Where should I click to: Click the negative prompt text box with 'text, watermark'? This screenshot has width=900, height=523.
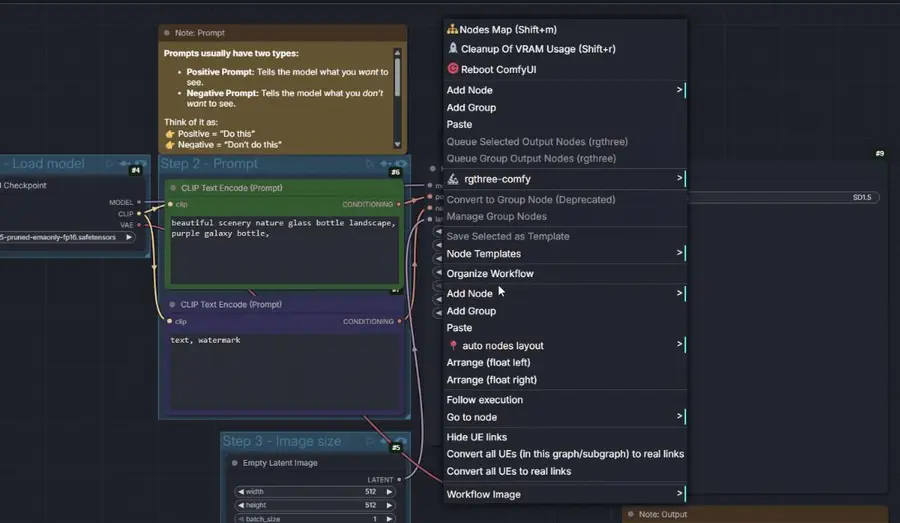pyautogui.click(x=284, y=371)
